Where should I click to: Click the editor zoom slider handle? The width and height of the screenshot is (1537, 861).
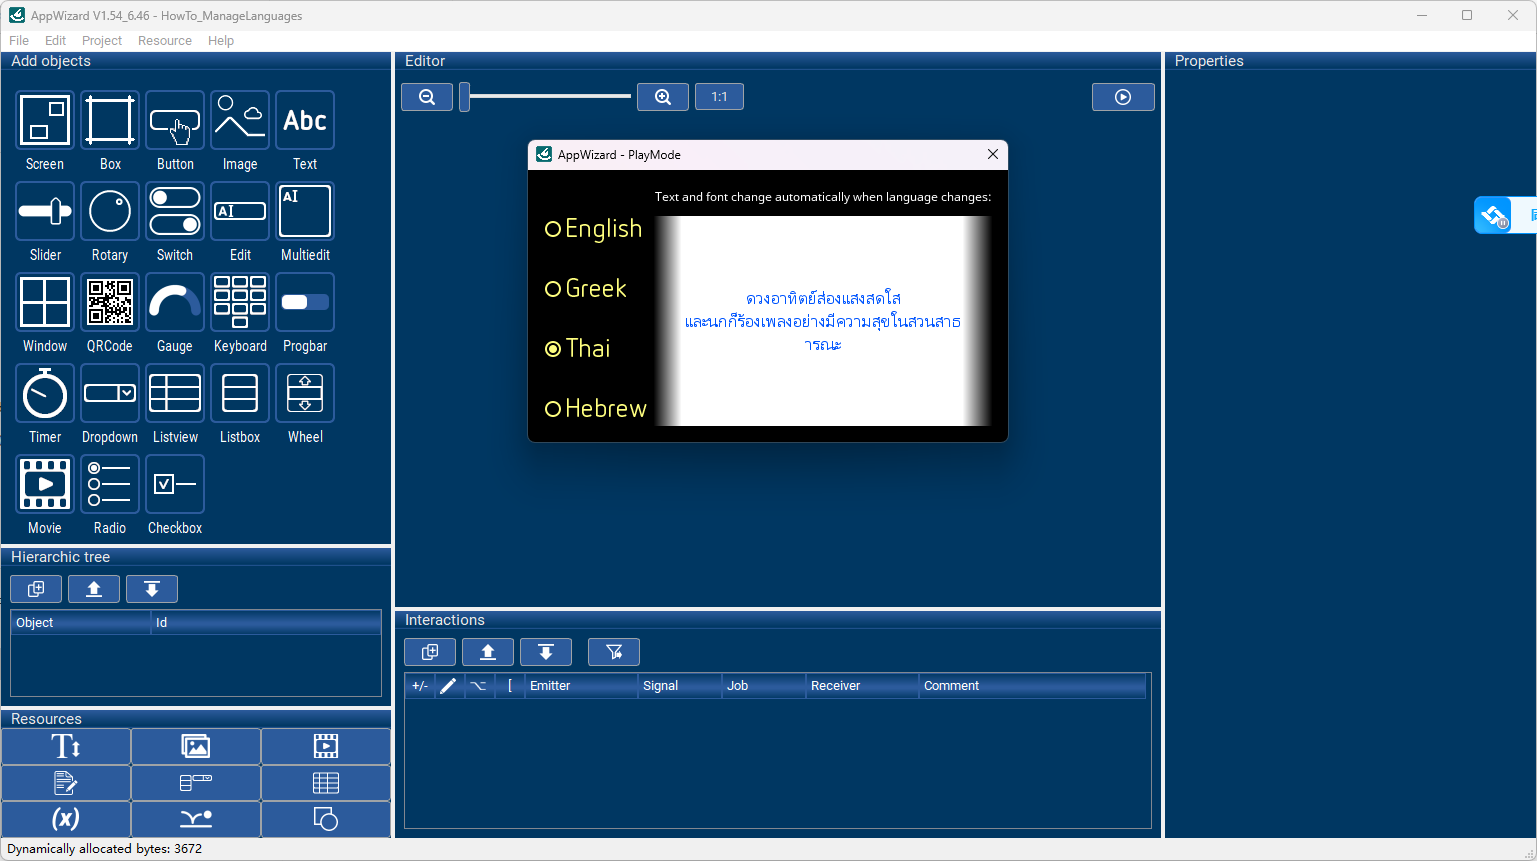pos(464,97)
